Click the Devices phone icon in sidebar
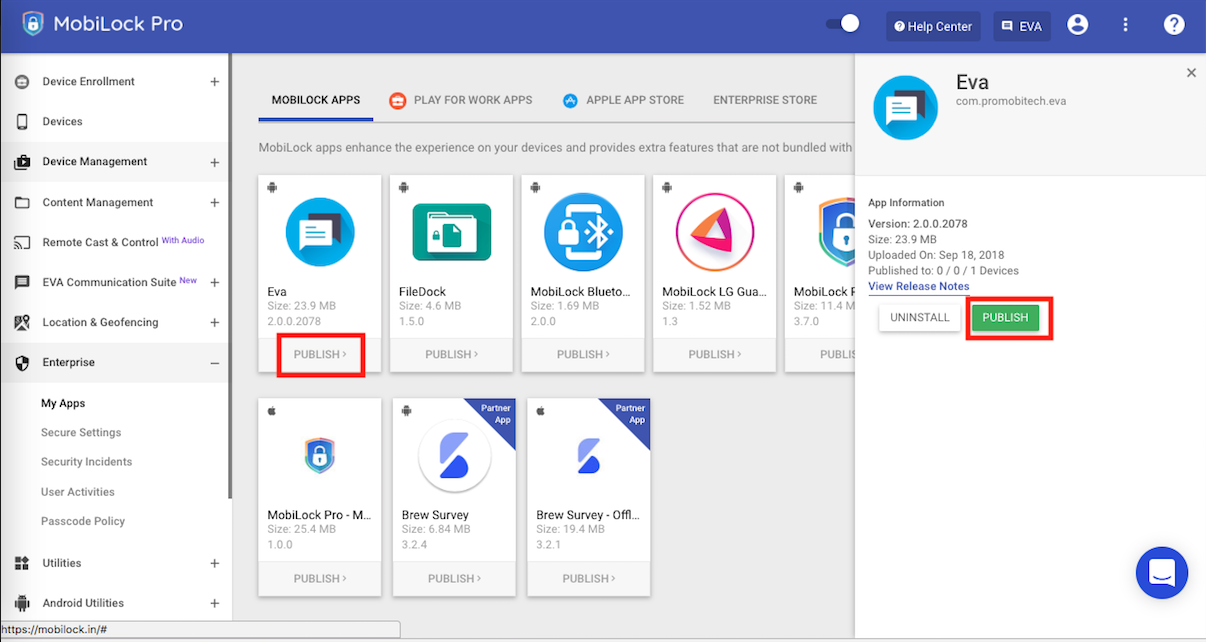 point(22,122)
